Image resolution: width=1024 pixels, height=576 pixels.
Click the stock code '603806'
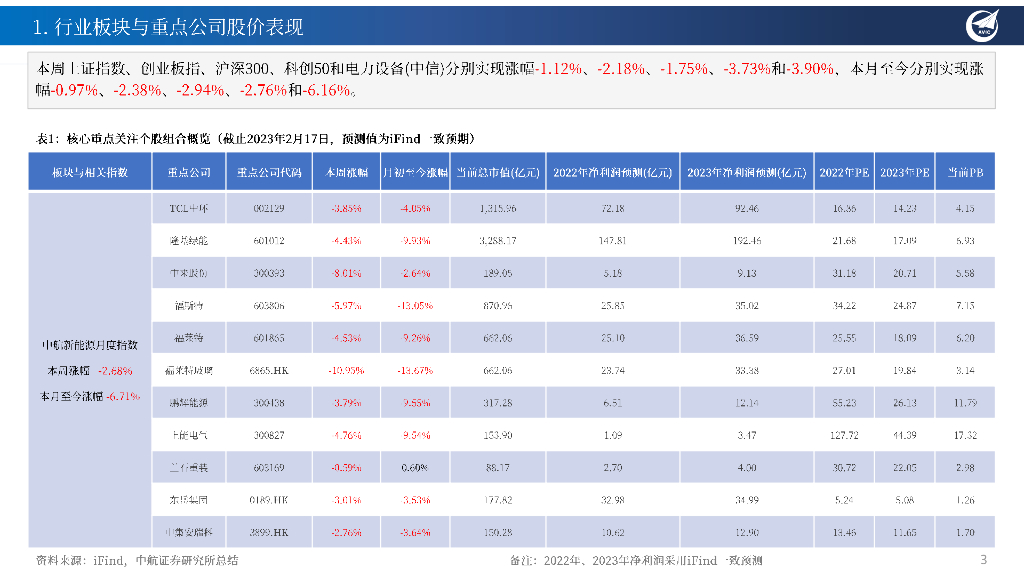pos(269,306)
